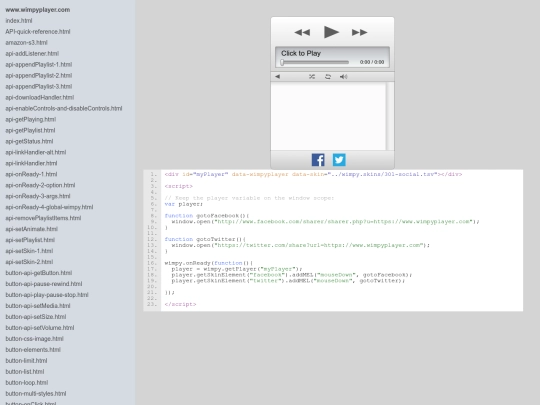Viewport: 540px width, 405px height.
Task: Open api-appendPlaylist-2.html
Action: [x=39, y=75]
